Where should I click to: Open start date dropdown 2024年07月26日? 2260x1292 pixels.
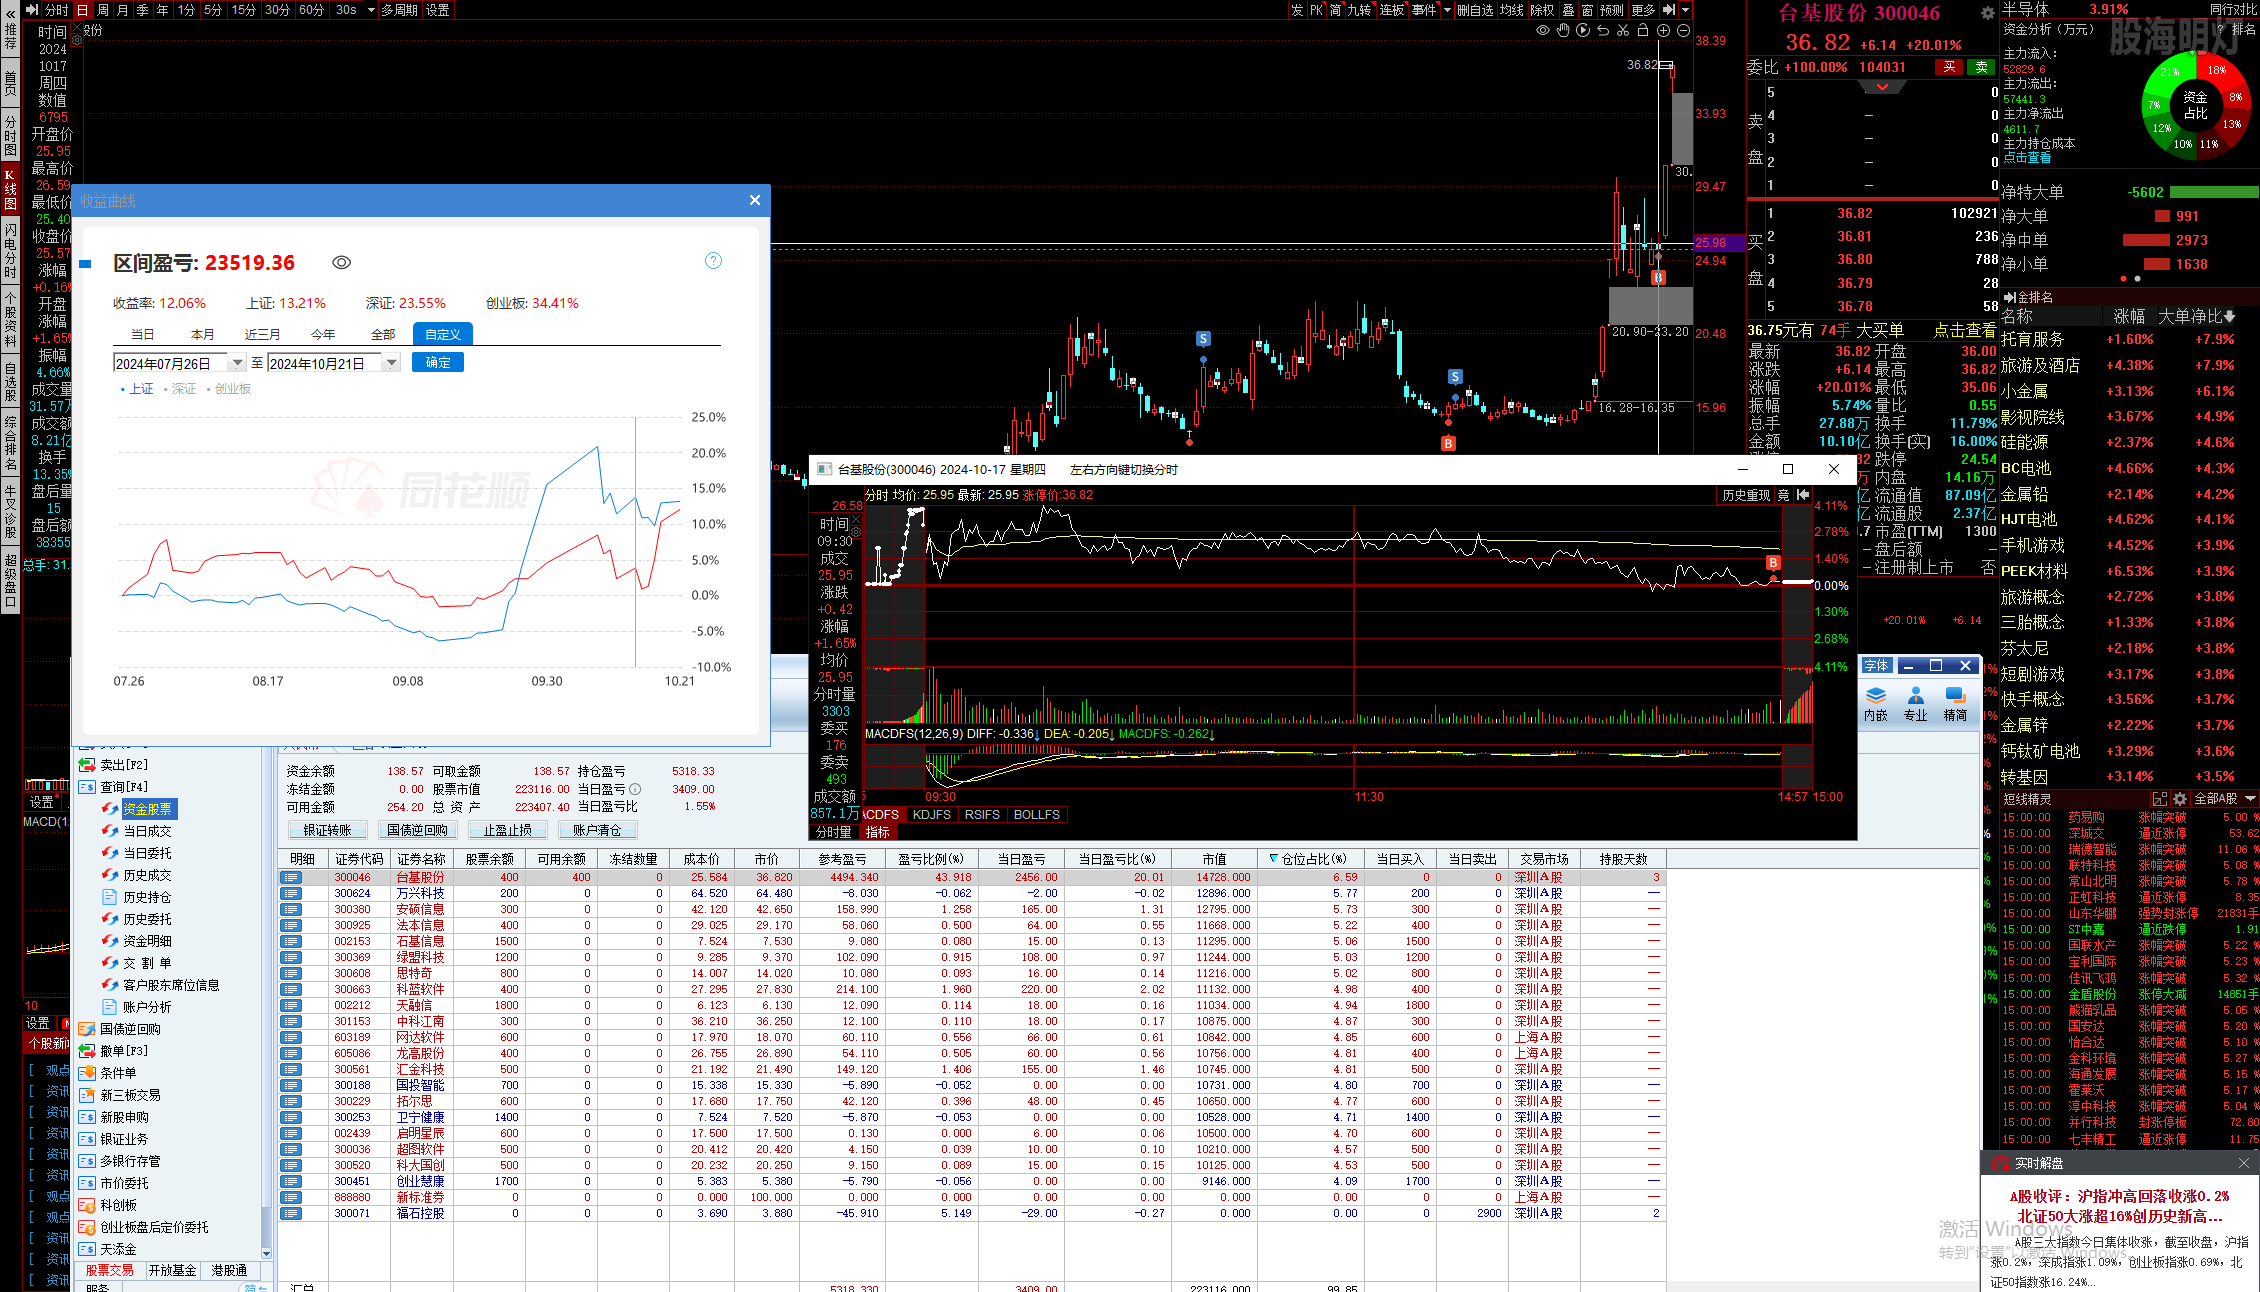click(x=237, y=363)
